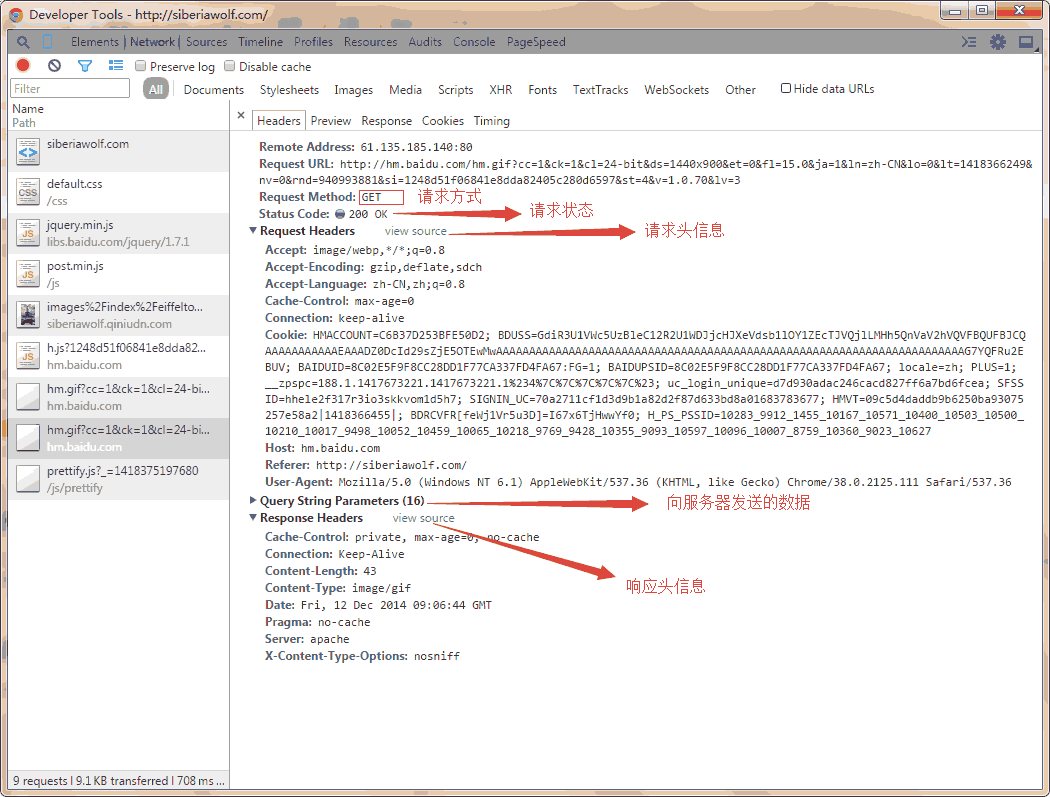Image resolution: width=1050 pixels, height=797 pixels.
Task: Select the first hm.gif request row
Action: coord(119,396)
